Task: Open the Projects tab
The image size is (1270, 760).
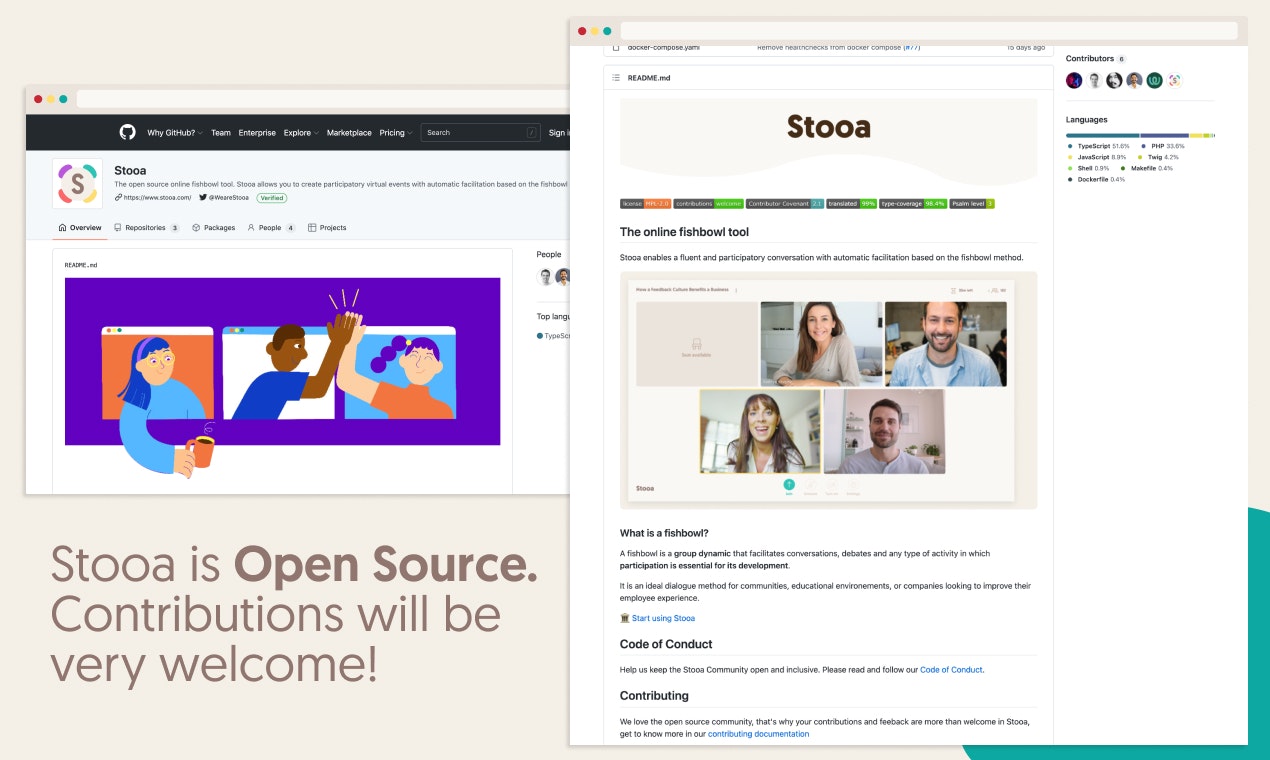Action: [327, 228]
